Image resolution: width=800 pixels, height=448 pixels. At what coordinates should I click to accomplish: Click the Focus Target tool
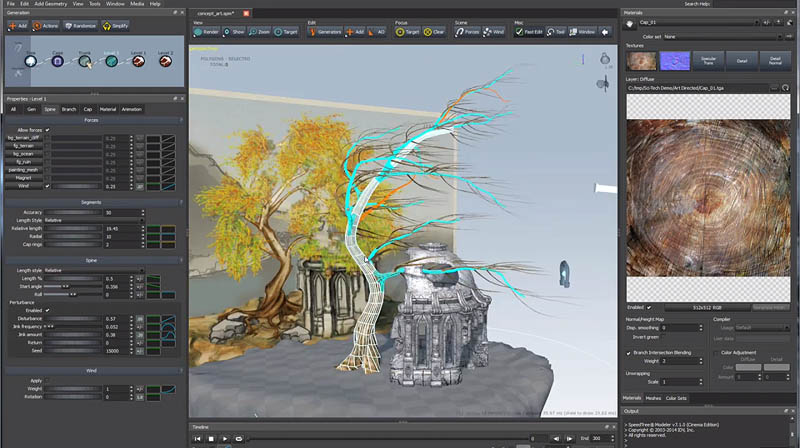click(x=408, y=32)
